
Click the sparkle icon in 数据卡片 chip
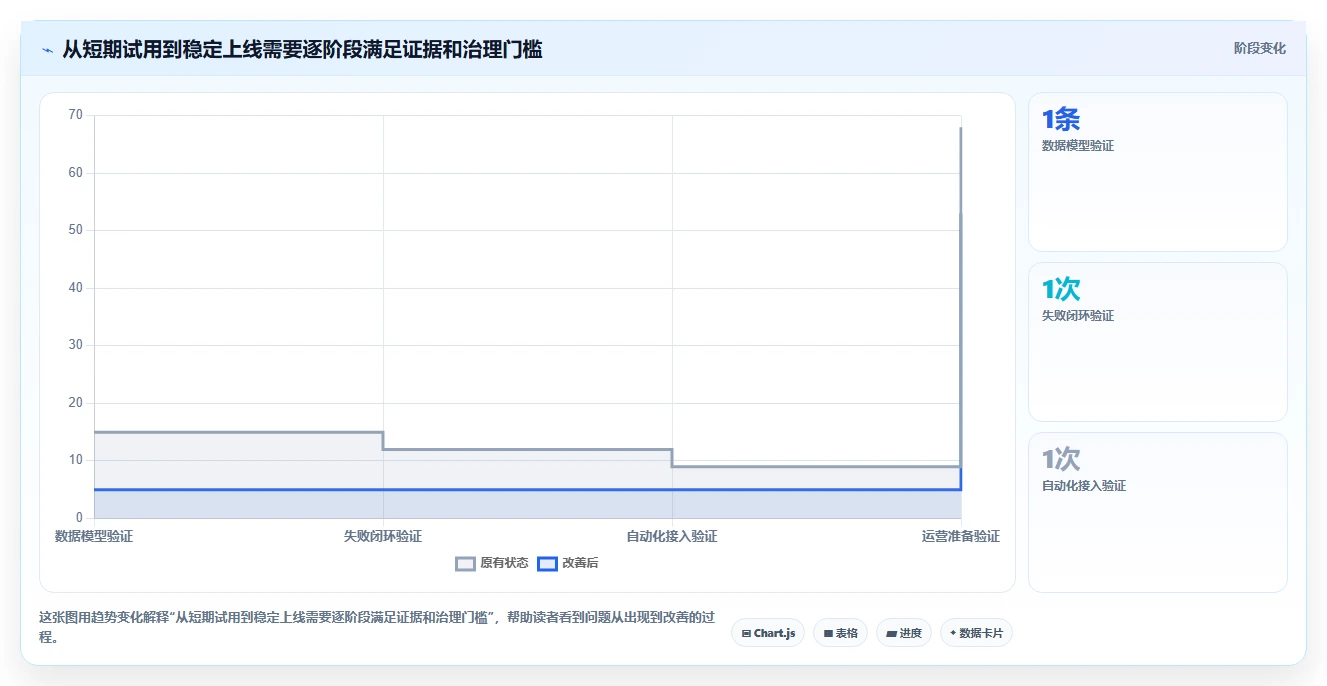(x=953, y=633)
